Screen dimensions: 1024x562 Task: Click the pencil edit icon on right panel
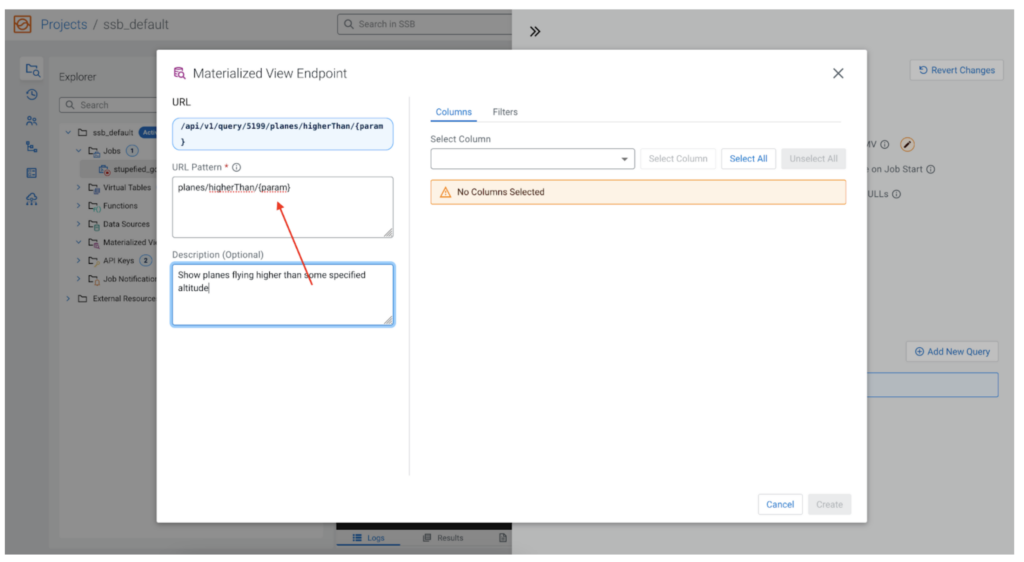click(x=907, y=145)
